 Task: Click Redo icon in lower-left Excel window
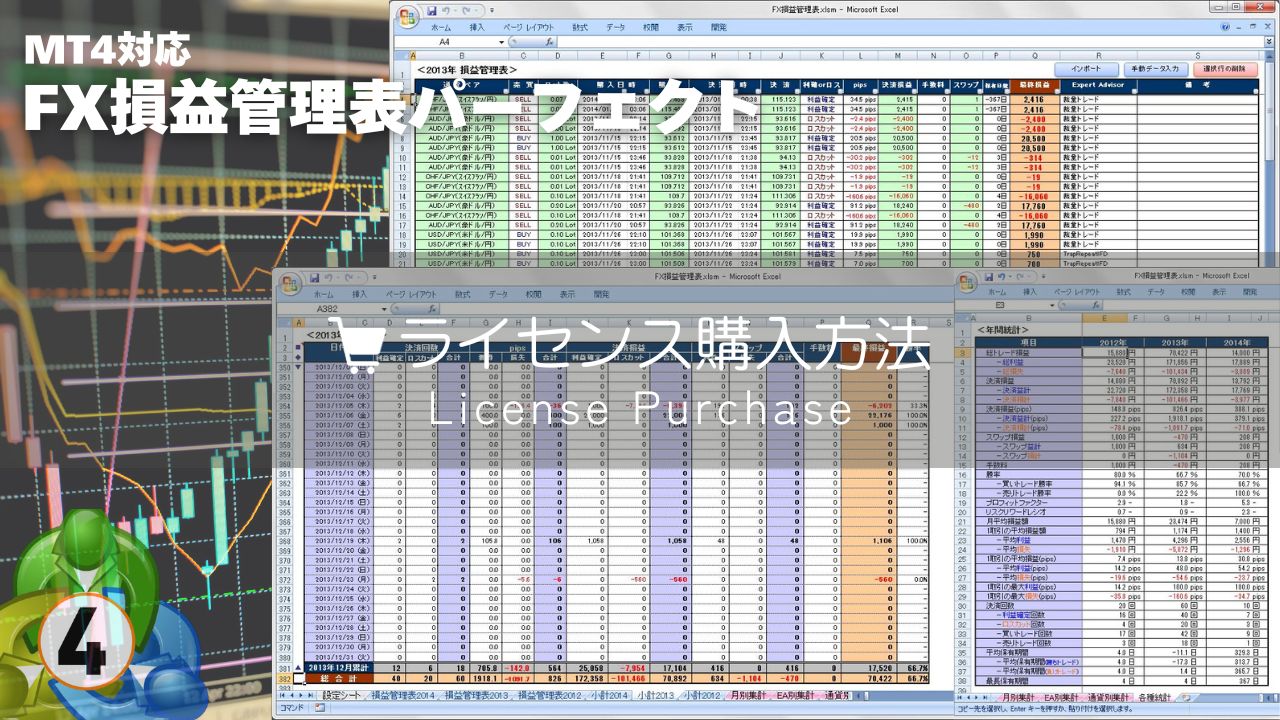(350, 276)
